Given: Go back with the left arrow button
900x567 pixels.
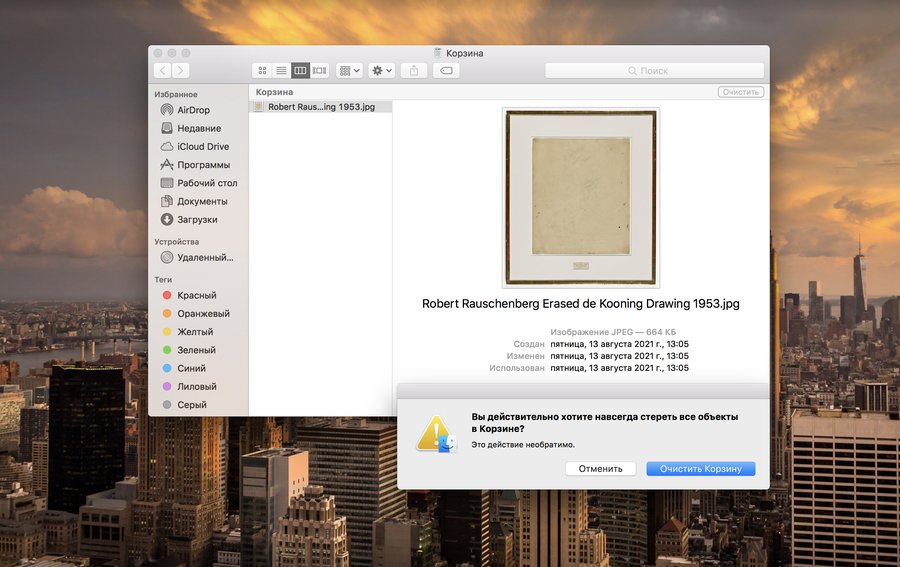Looking at the screenshot, I should click(x=162, y=71).
